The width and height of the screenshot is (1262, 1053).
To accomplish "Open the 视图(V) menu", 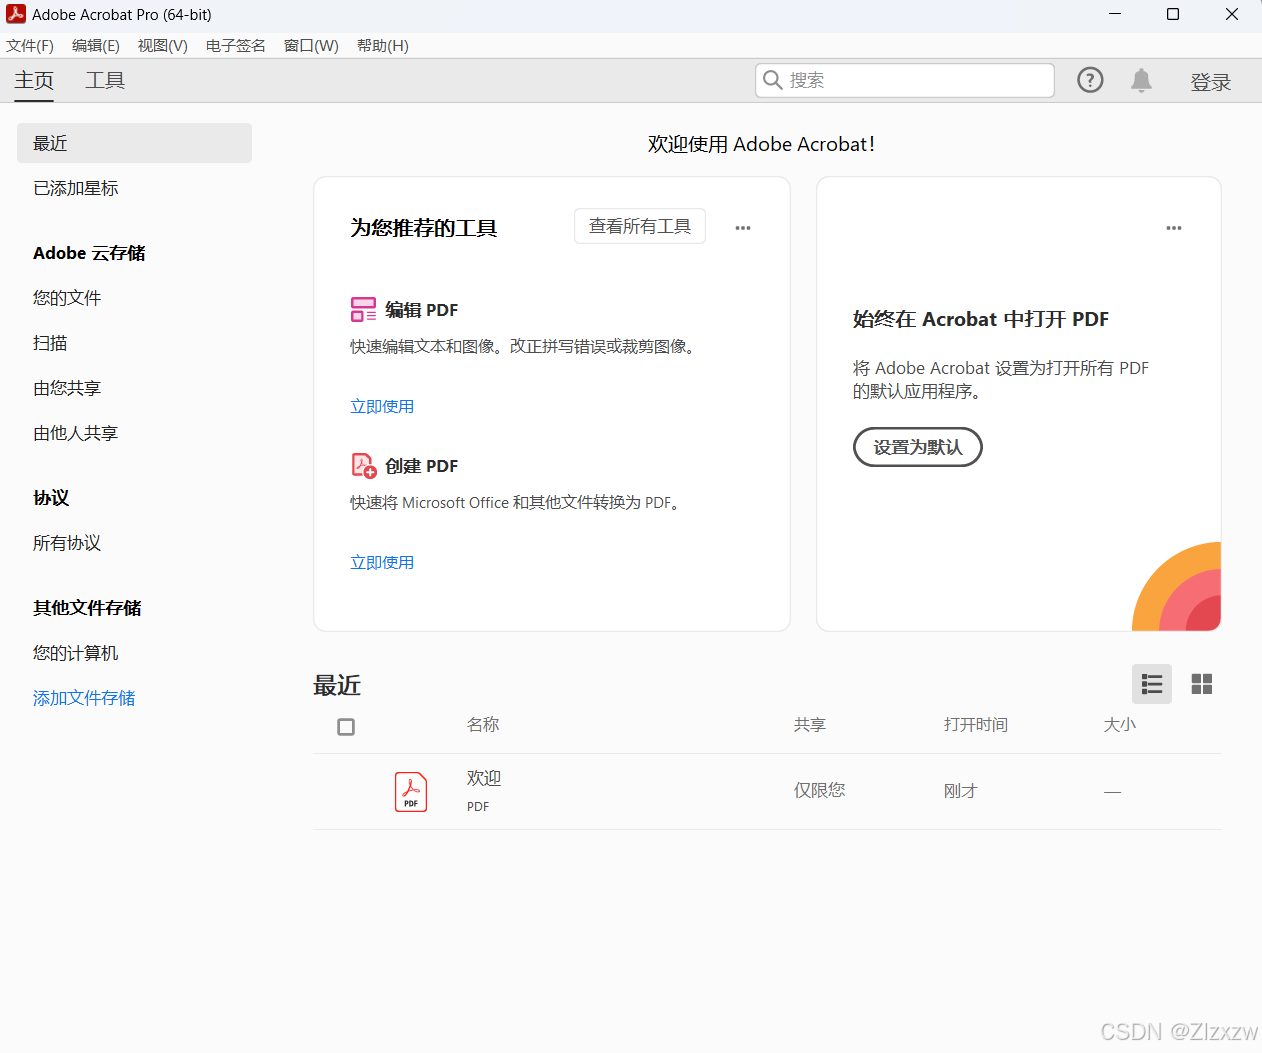I will pyautogui.click(x=163, y=46).
